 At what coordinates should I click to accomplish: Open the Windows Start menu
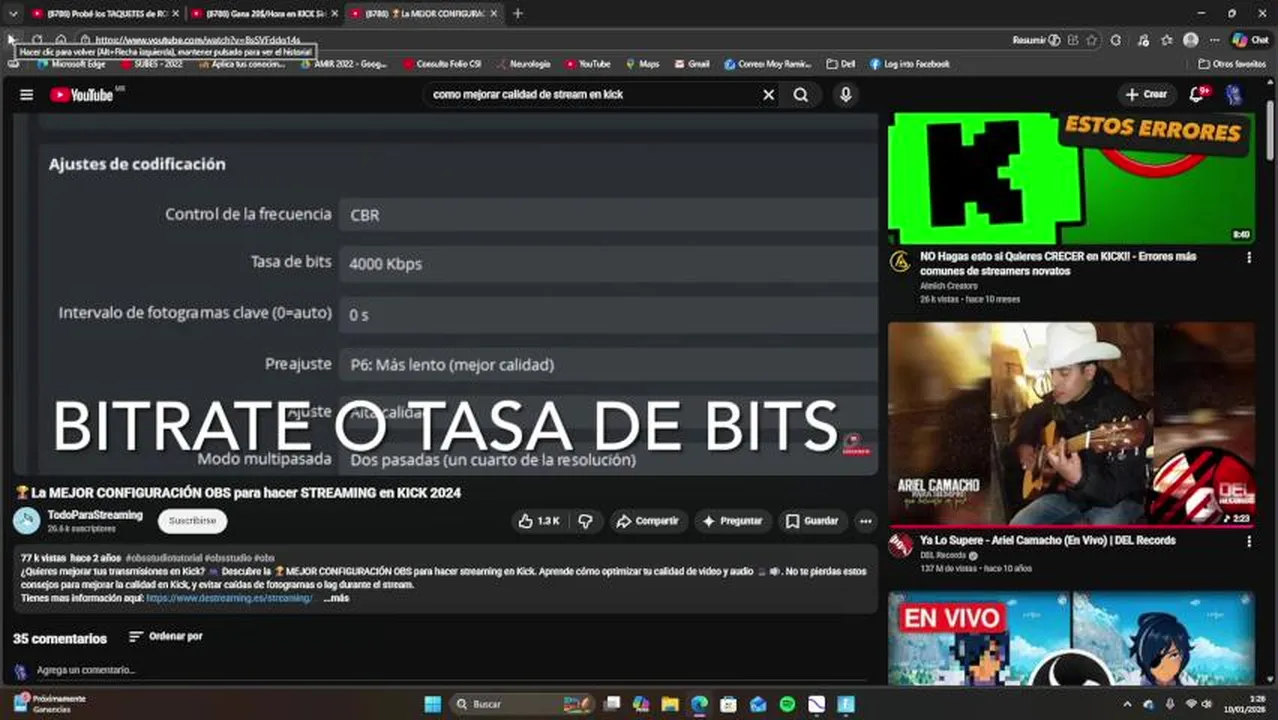(433, 704)
